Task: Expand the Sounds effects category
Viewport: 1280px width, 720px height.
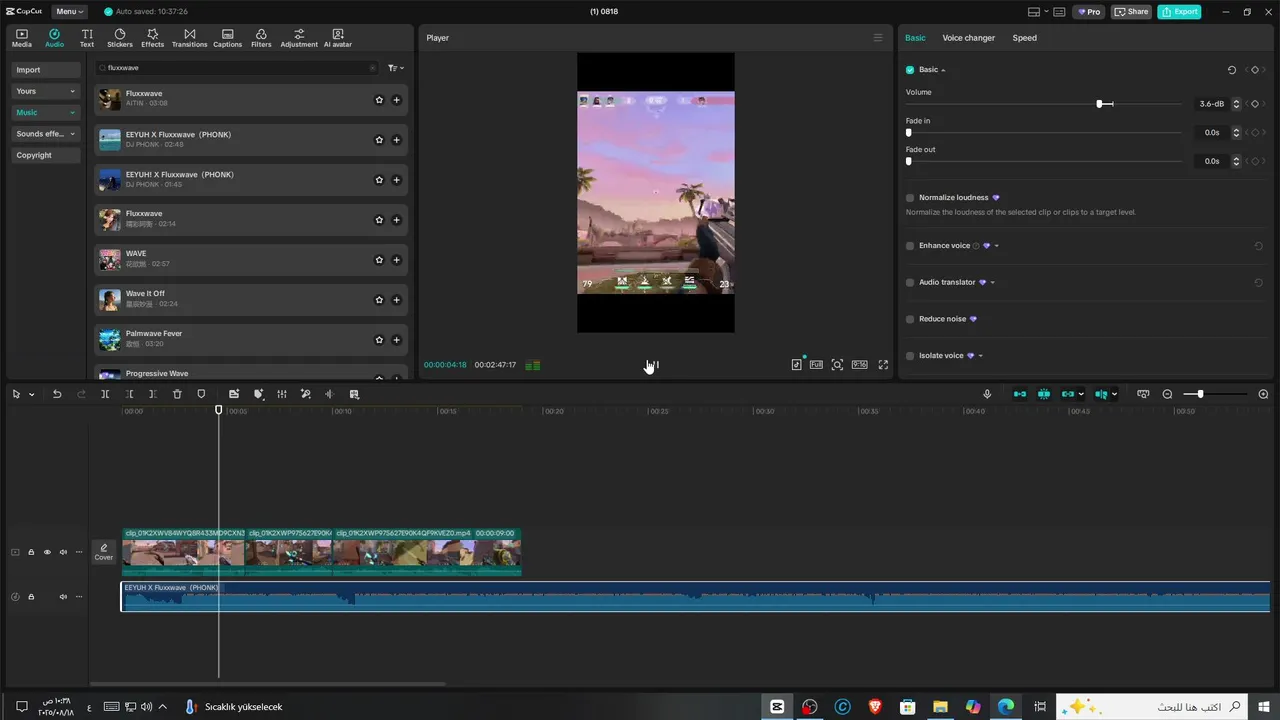Action: pyautogui.click(x=46, y=134)
